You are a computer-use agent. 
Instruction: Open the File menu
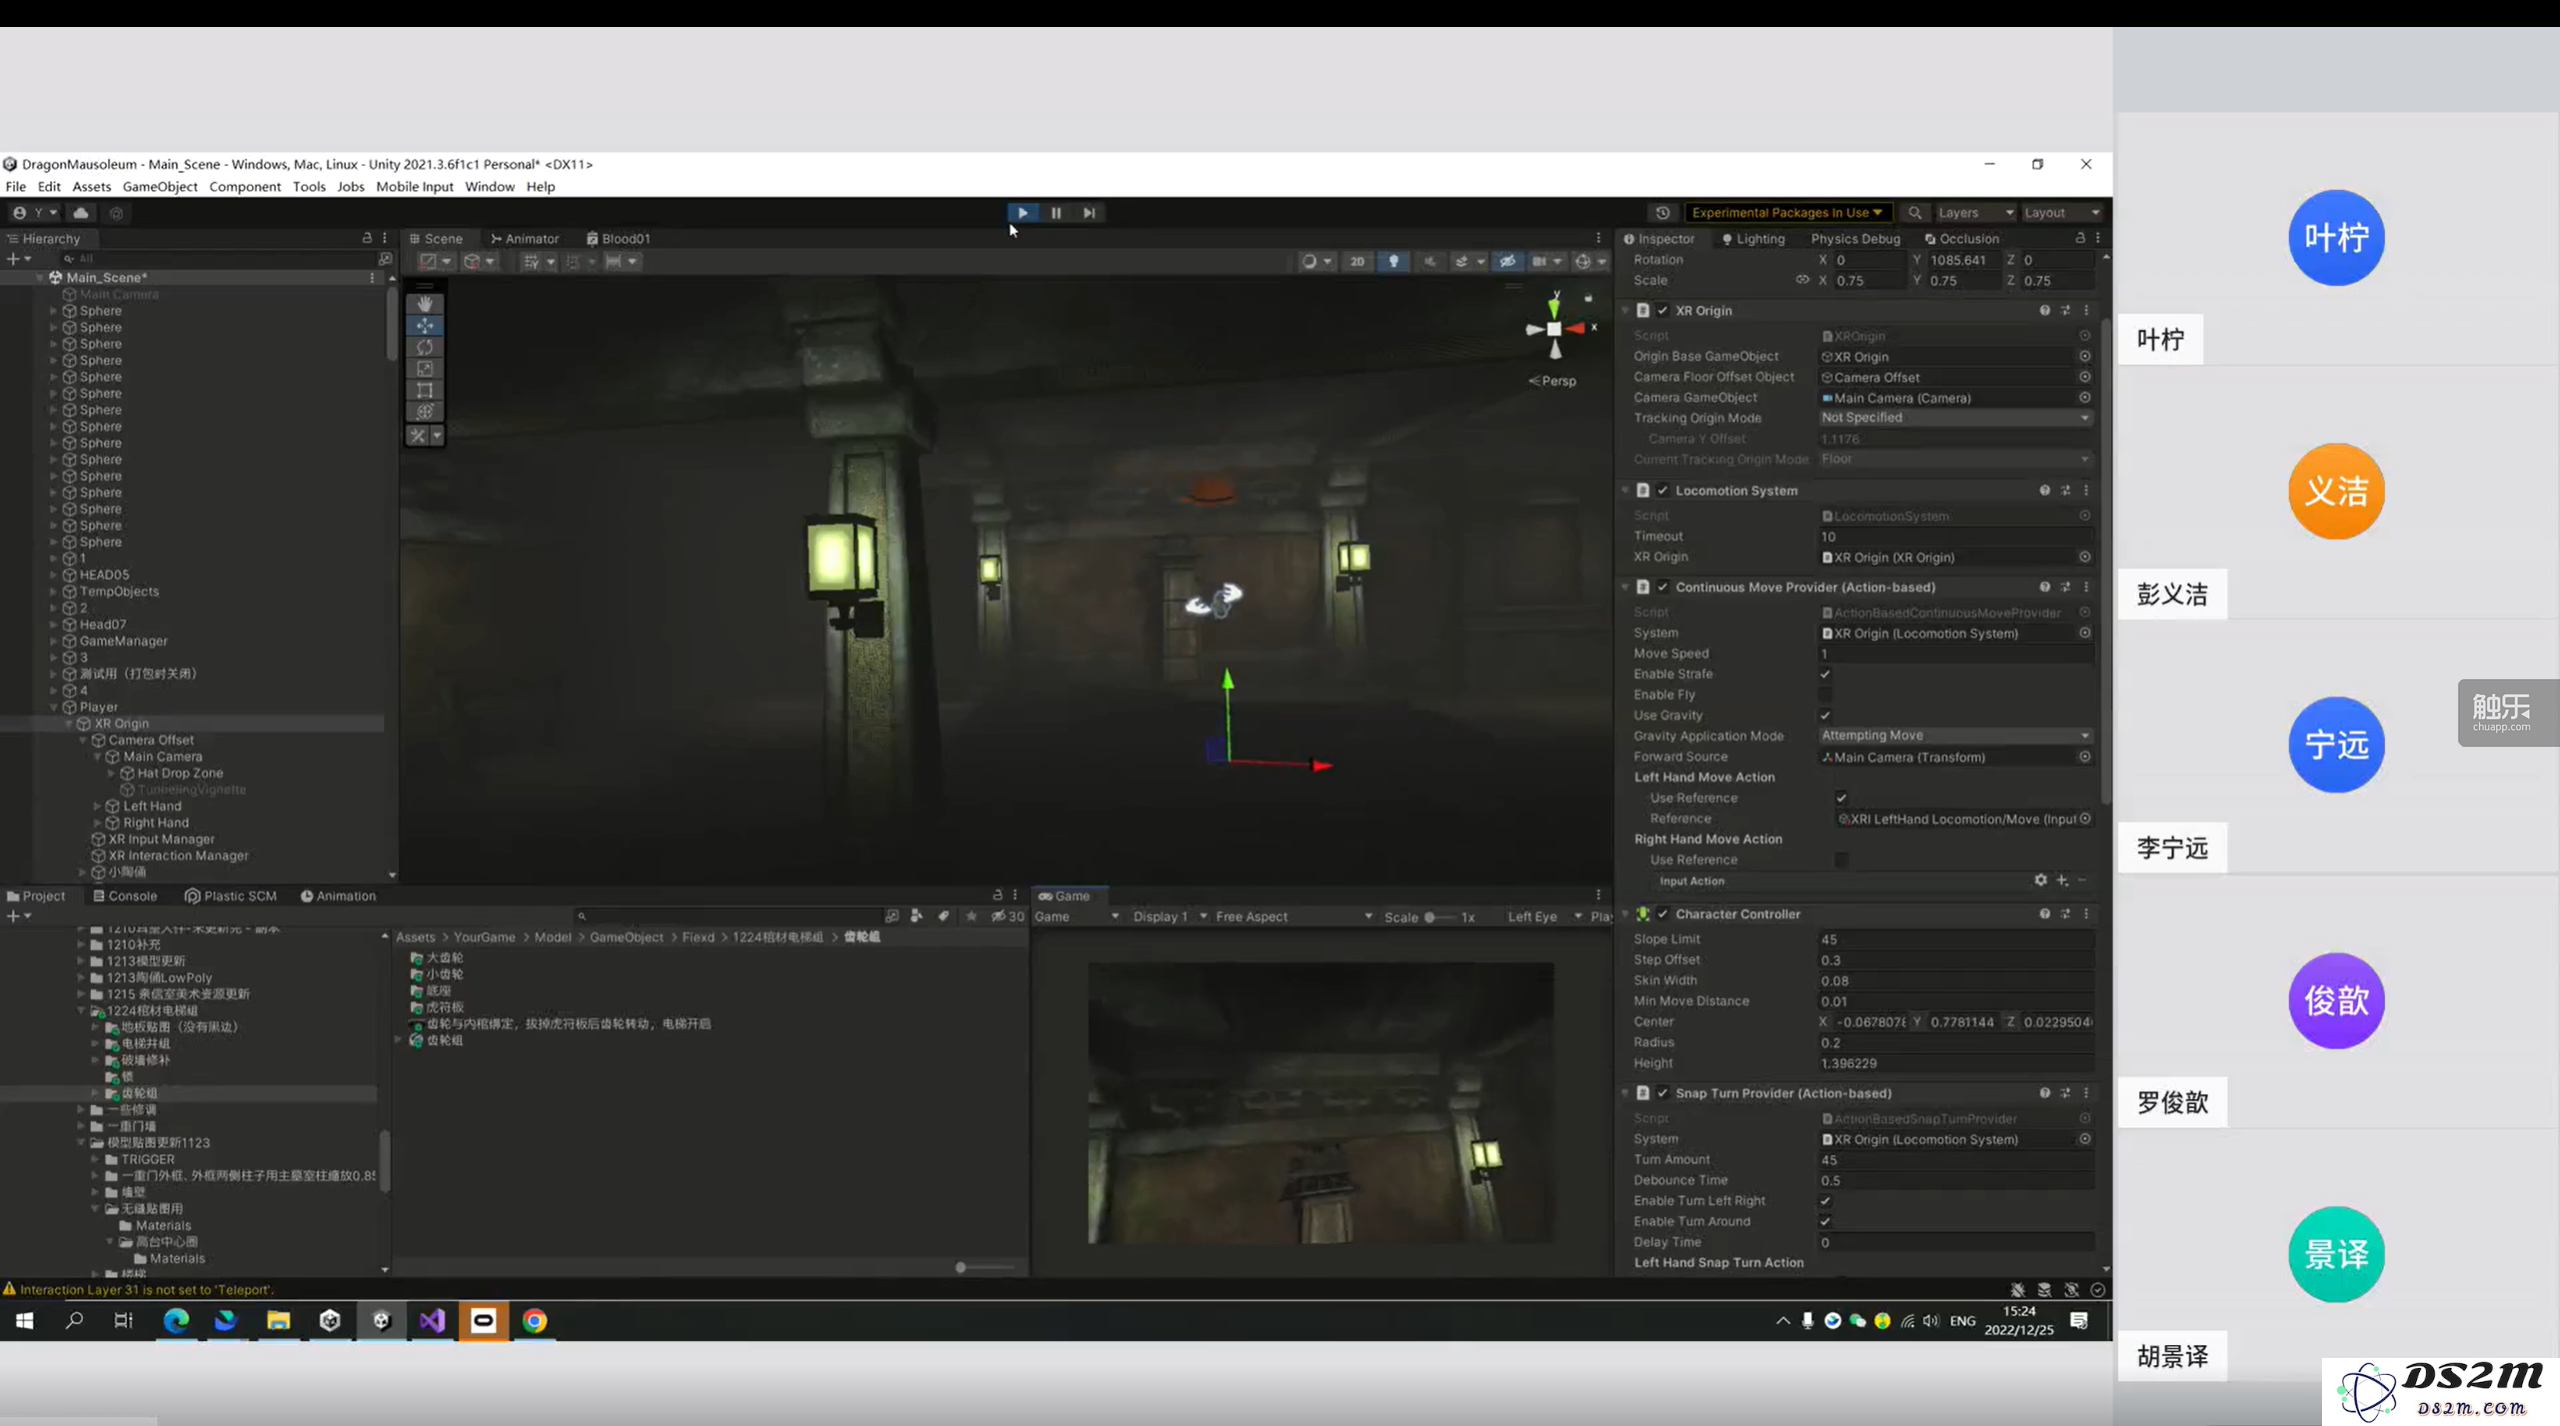coord(16,186)
